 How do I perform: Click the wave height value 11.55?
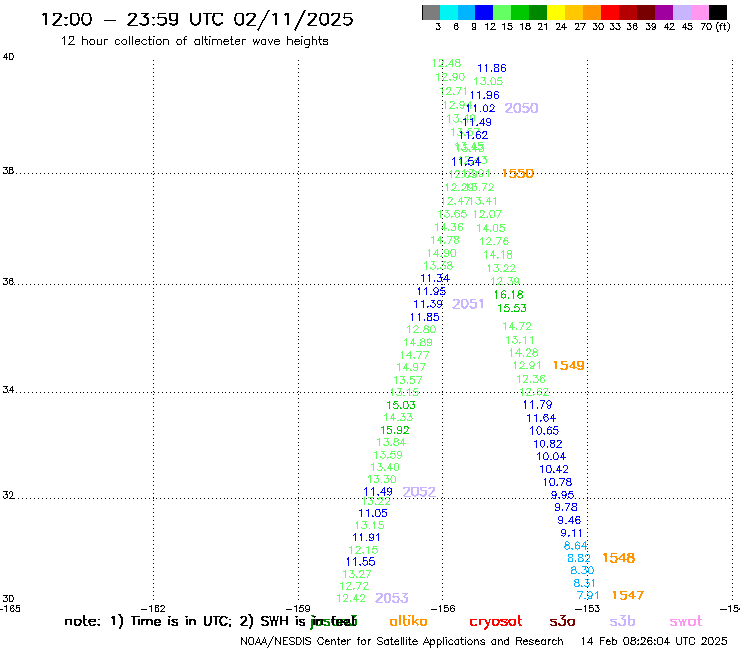point(361,562)
